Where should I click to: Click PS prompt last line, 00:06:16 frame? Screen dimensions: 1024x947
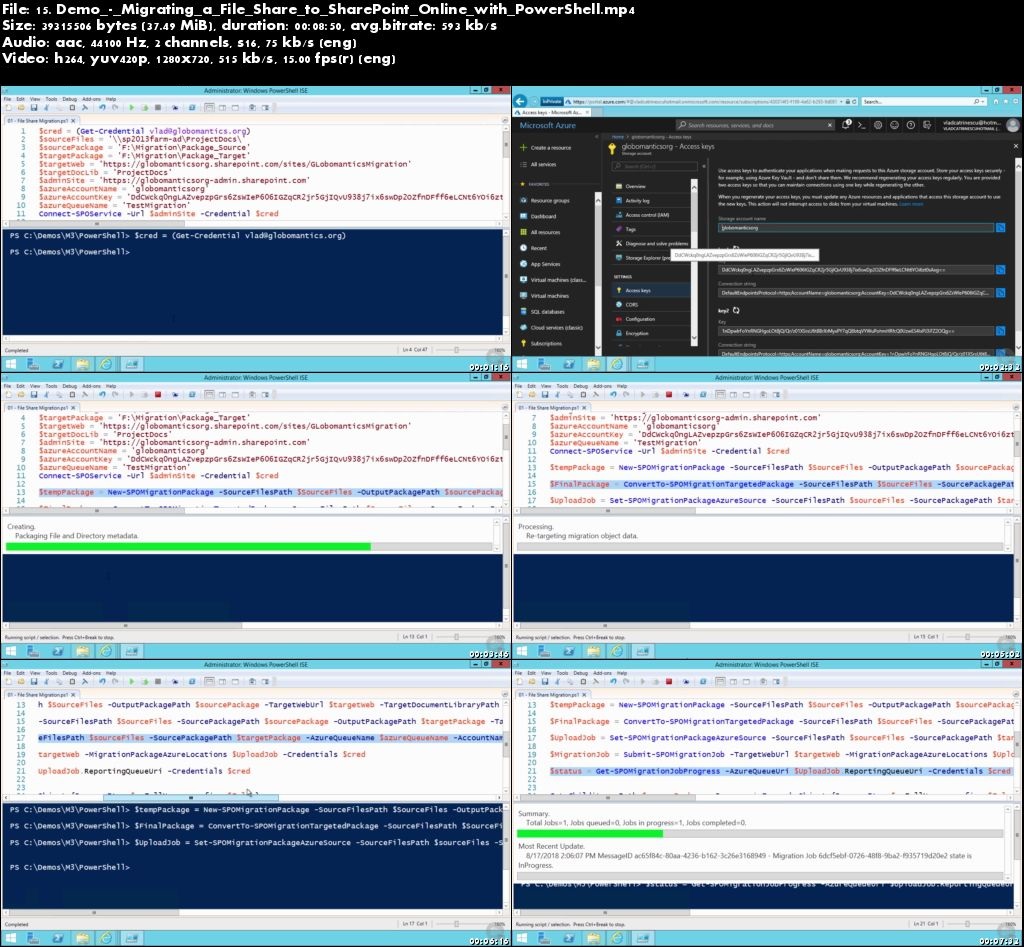[70, 867]
